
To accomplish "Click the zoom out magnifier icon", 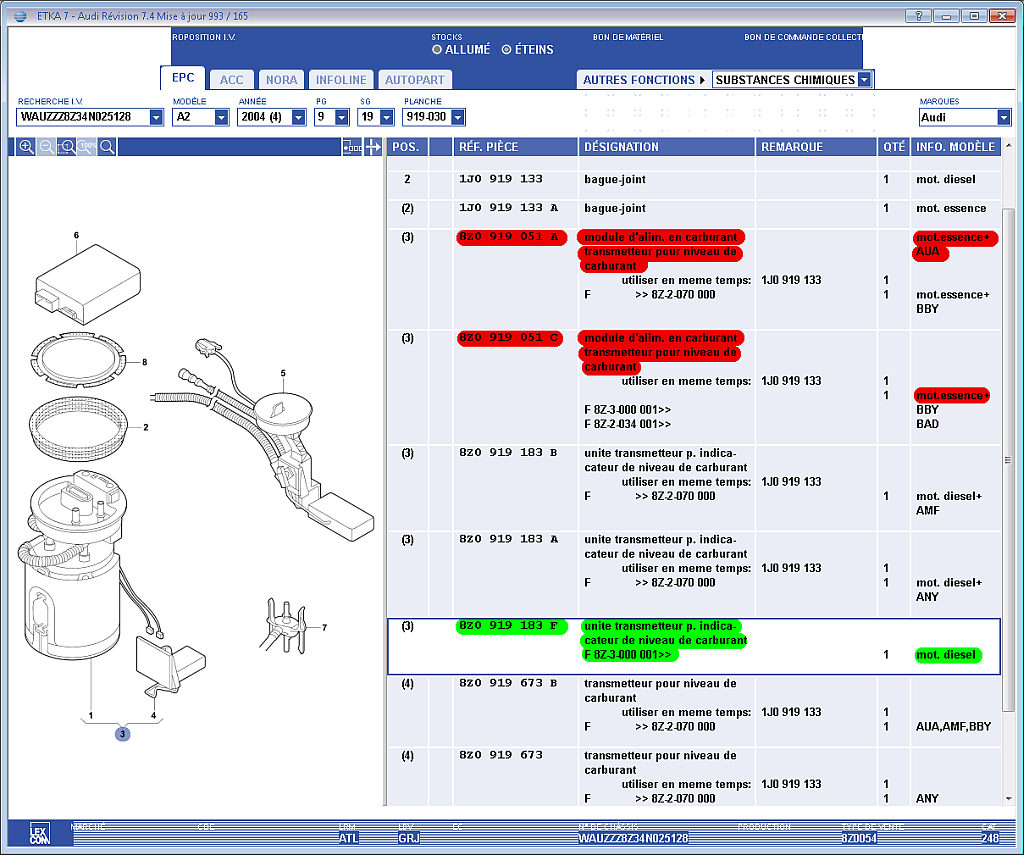I will pos(46,147).
